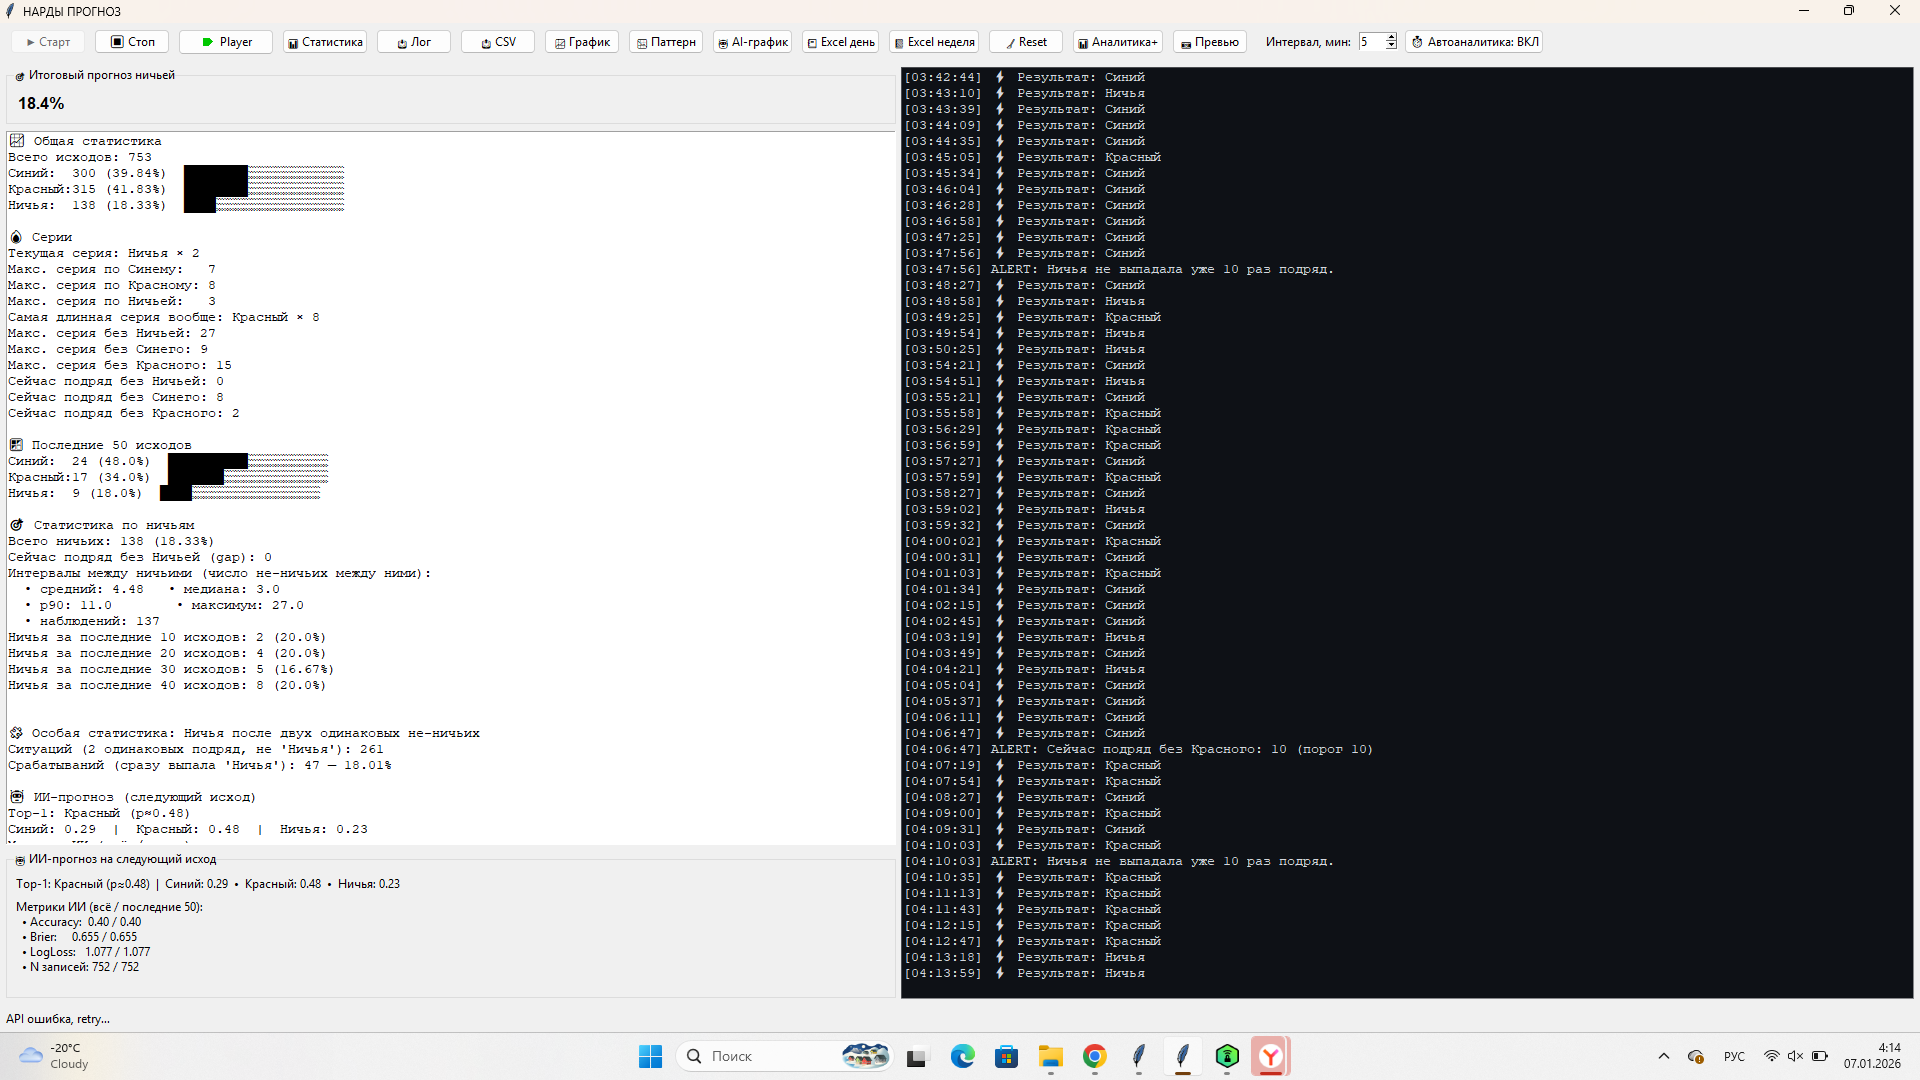Click the Старт button
Viewport: 1920px width, 1080px height.
tap(48, 42)
